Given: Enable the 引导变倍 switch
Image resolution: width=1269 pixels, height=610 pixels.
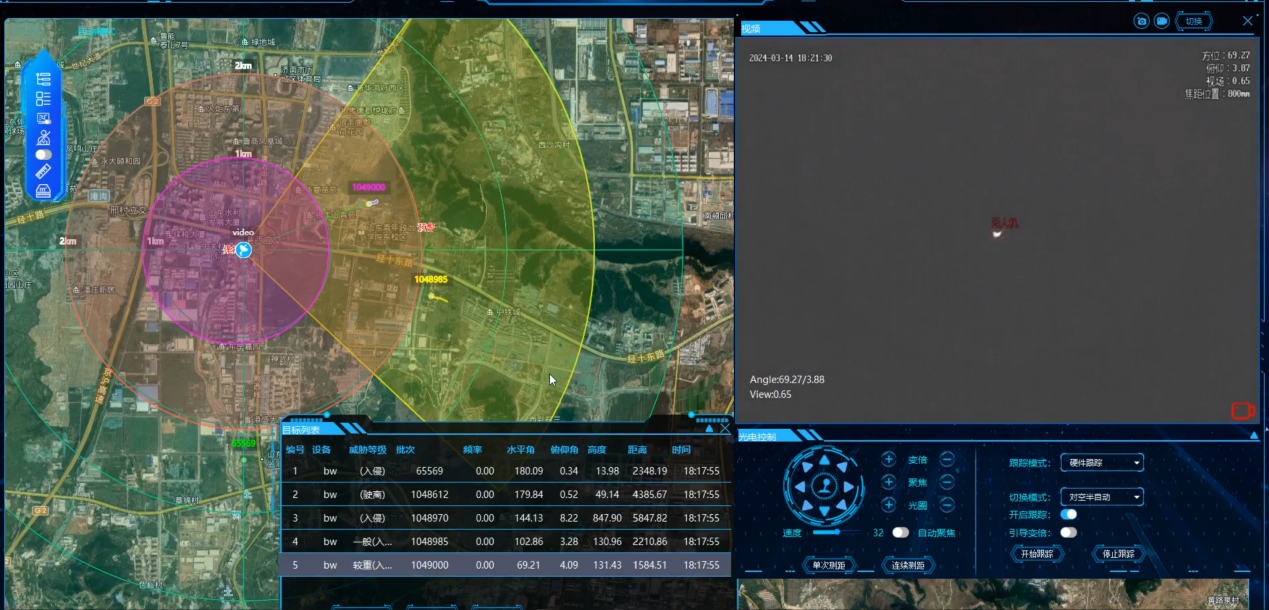Looking at the screenshot, I should (1069, 532).
